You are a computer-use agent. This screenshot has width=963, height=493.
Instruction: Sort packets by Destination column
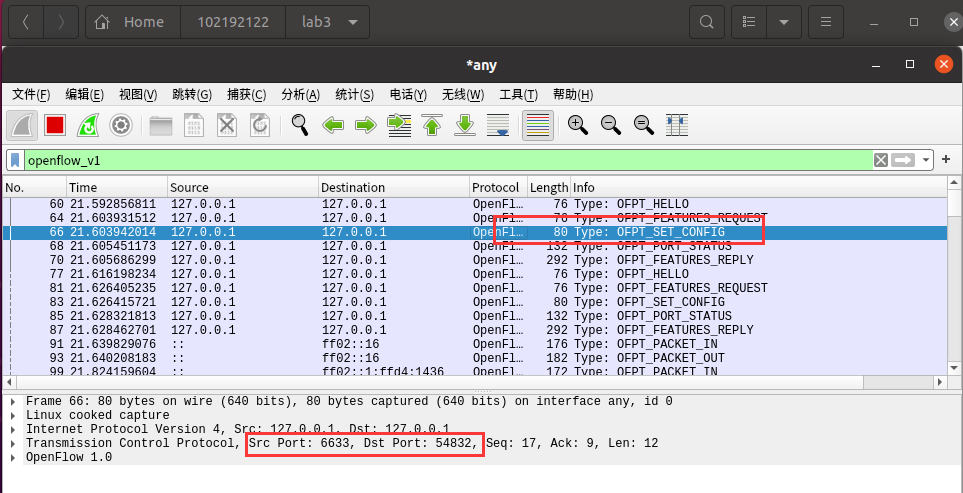pyautogui.click(x=394, y=187)
